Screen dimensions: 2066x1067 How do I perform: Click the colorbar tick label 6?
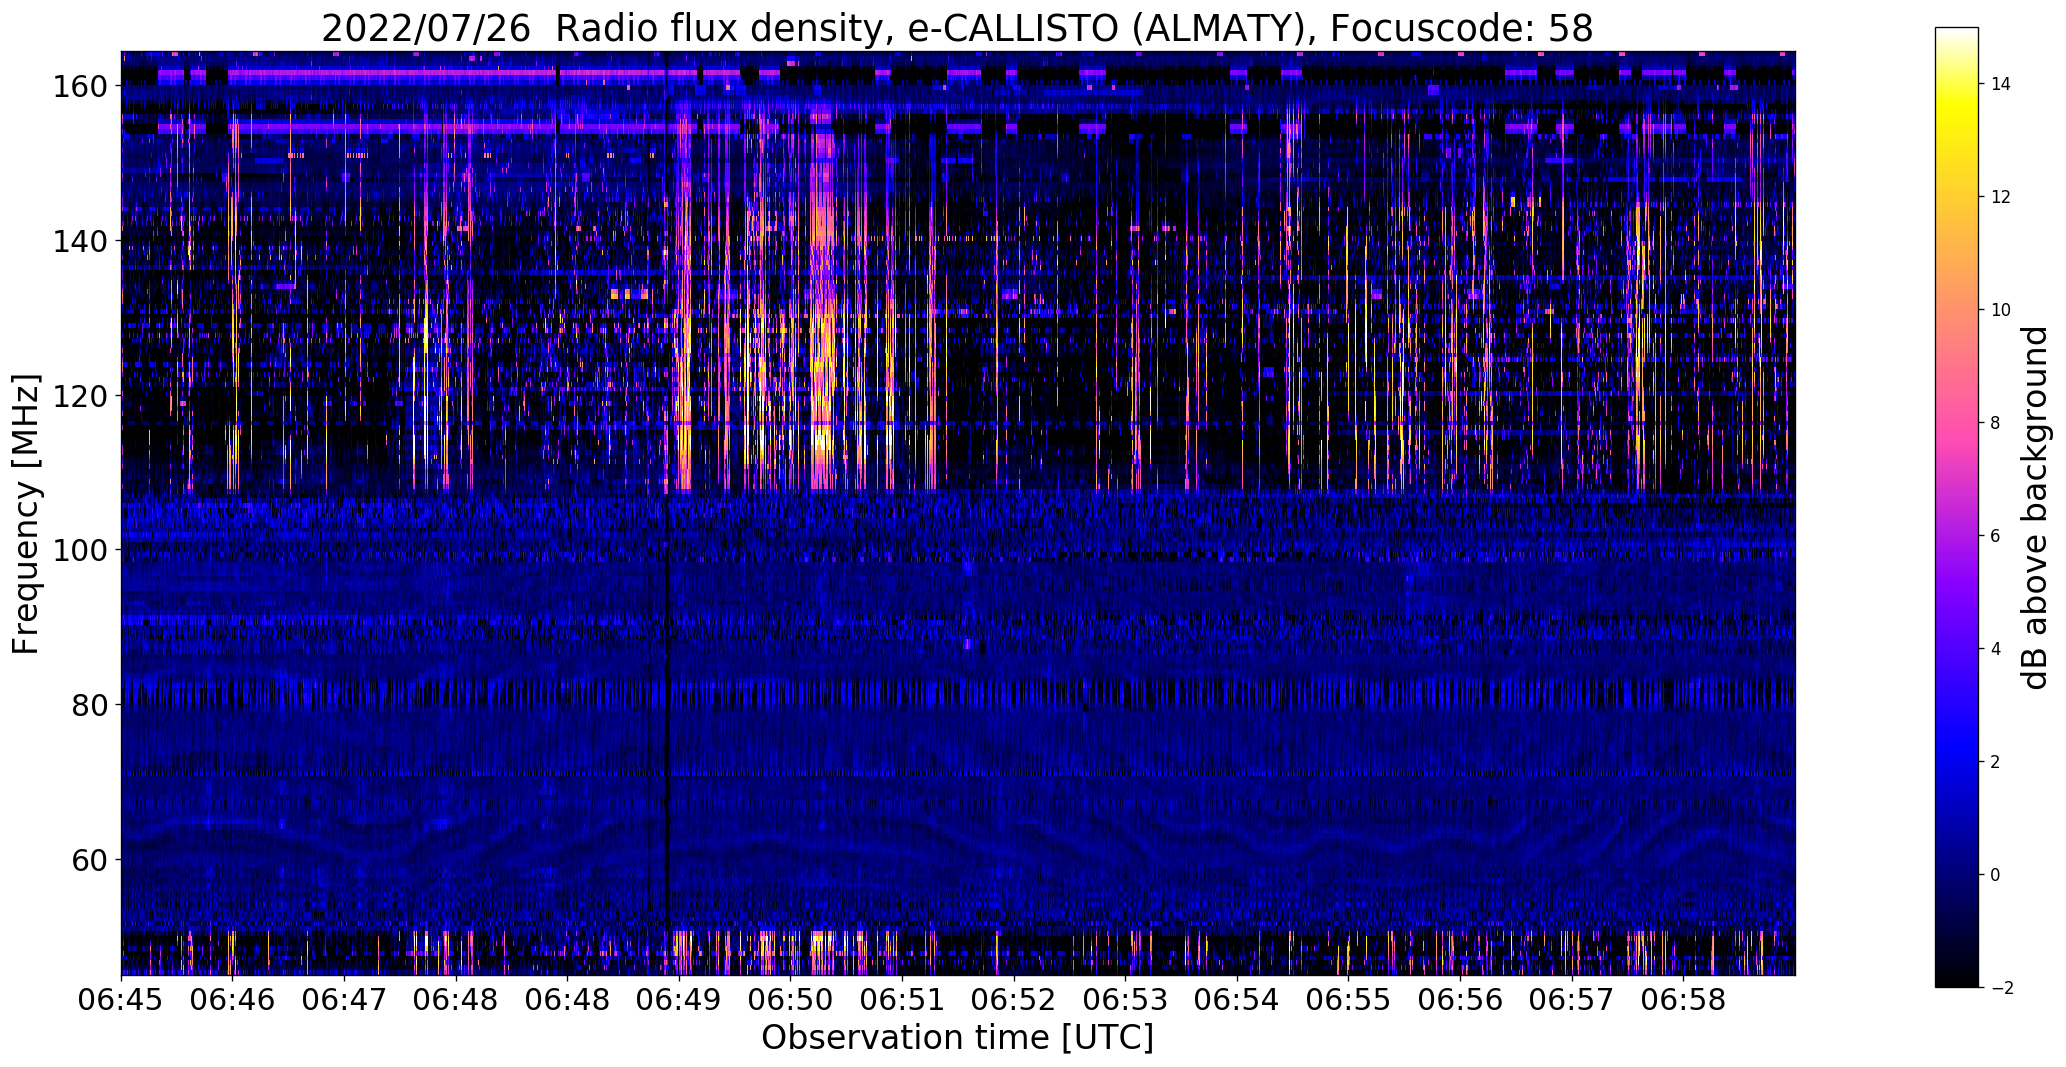pos(1995,536)
